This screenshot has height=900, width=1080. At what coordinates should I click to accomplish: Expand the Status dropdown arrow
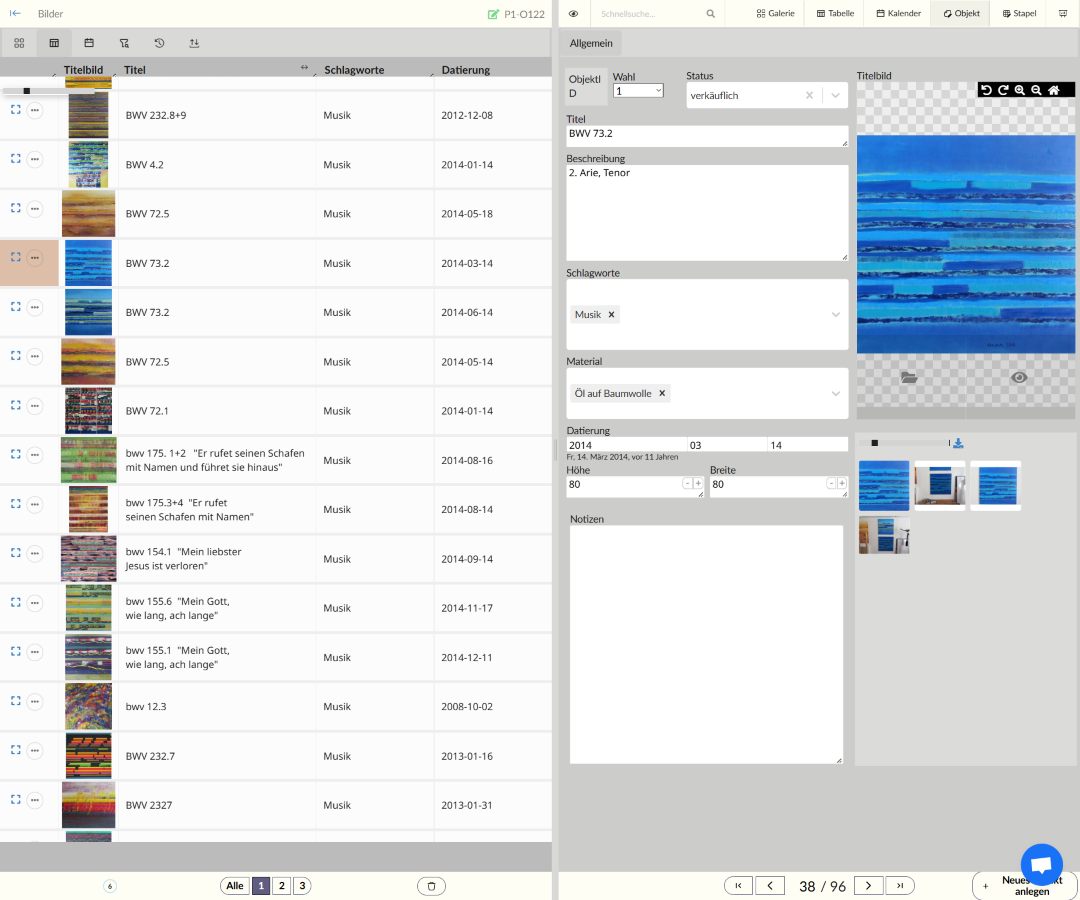(x=835, y=96)
